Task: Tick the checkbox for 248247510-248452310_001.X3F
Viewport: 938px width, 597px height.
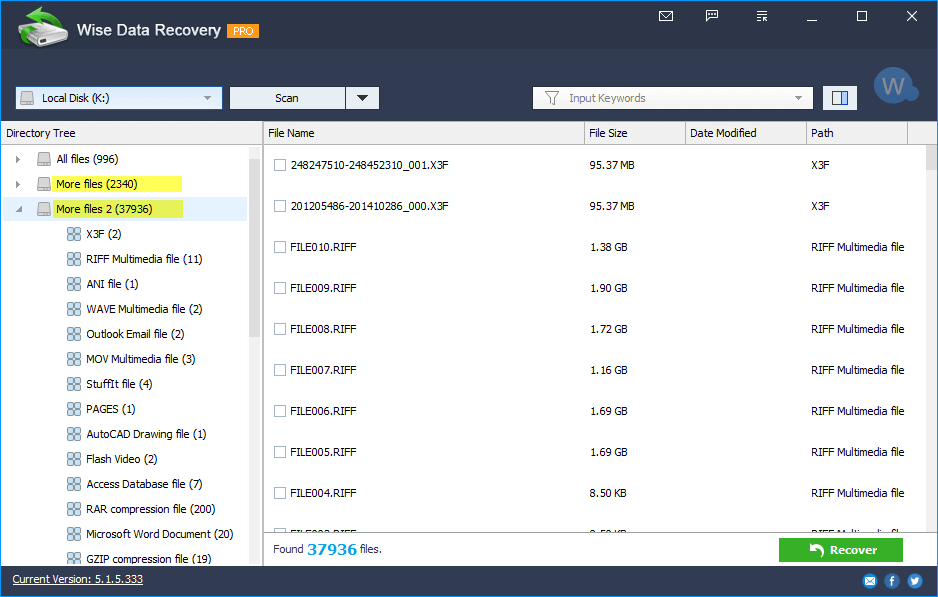Action: coord(280,165)
